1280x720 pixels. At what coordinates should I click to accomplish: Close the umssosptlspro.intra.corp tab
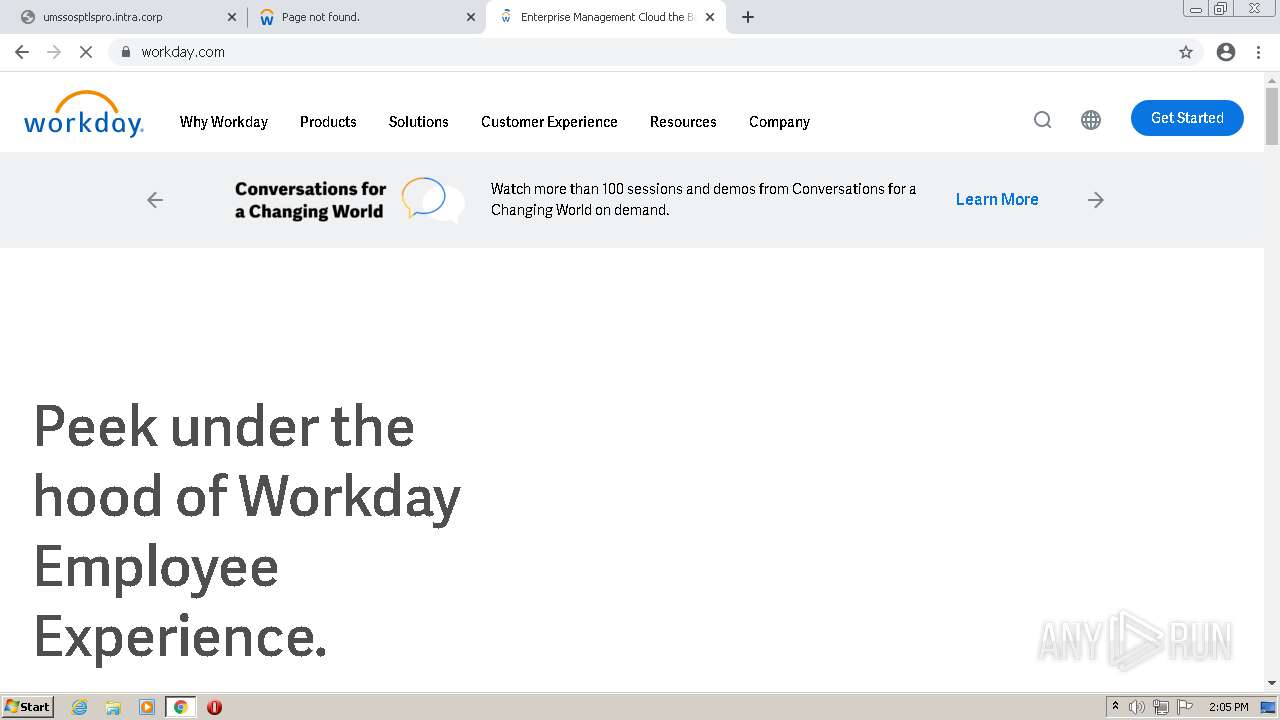[x=232, y=17]
